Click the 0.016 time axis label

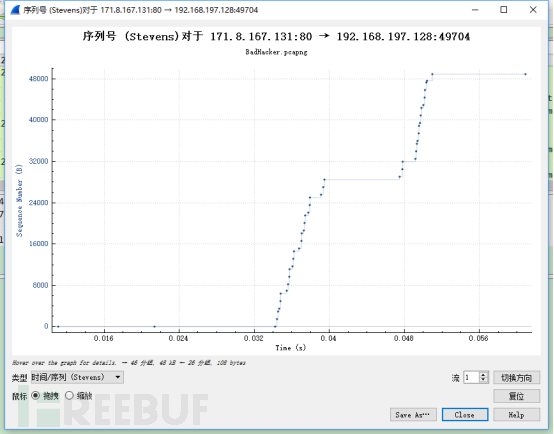coord(104,338)
